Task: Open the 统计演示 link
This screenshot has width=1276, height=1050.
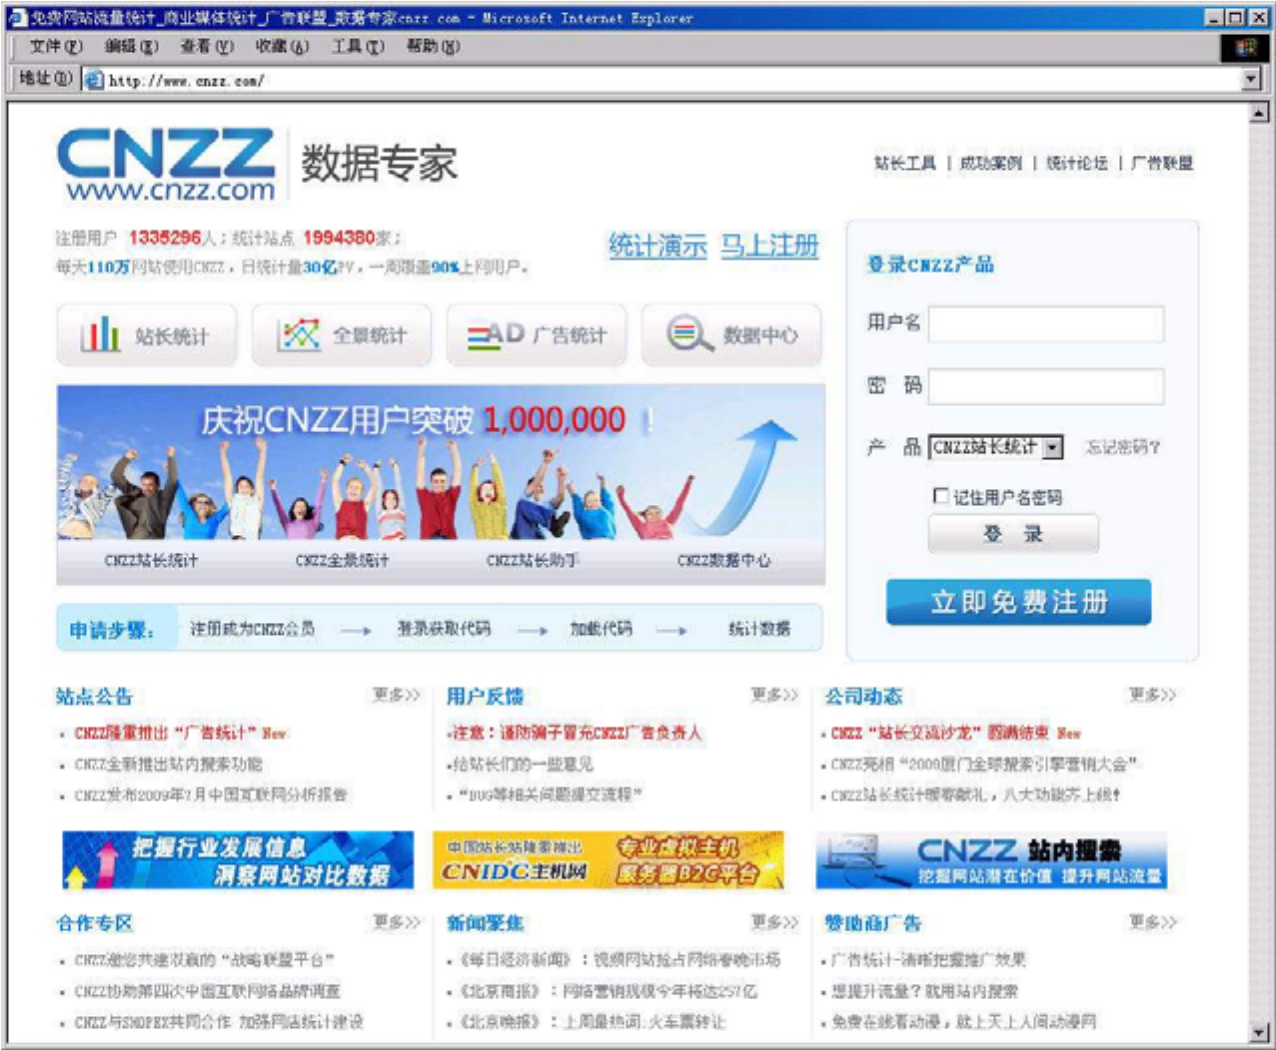Action: pos(658,246)
